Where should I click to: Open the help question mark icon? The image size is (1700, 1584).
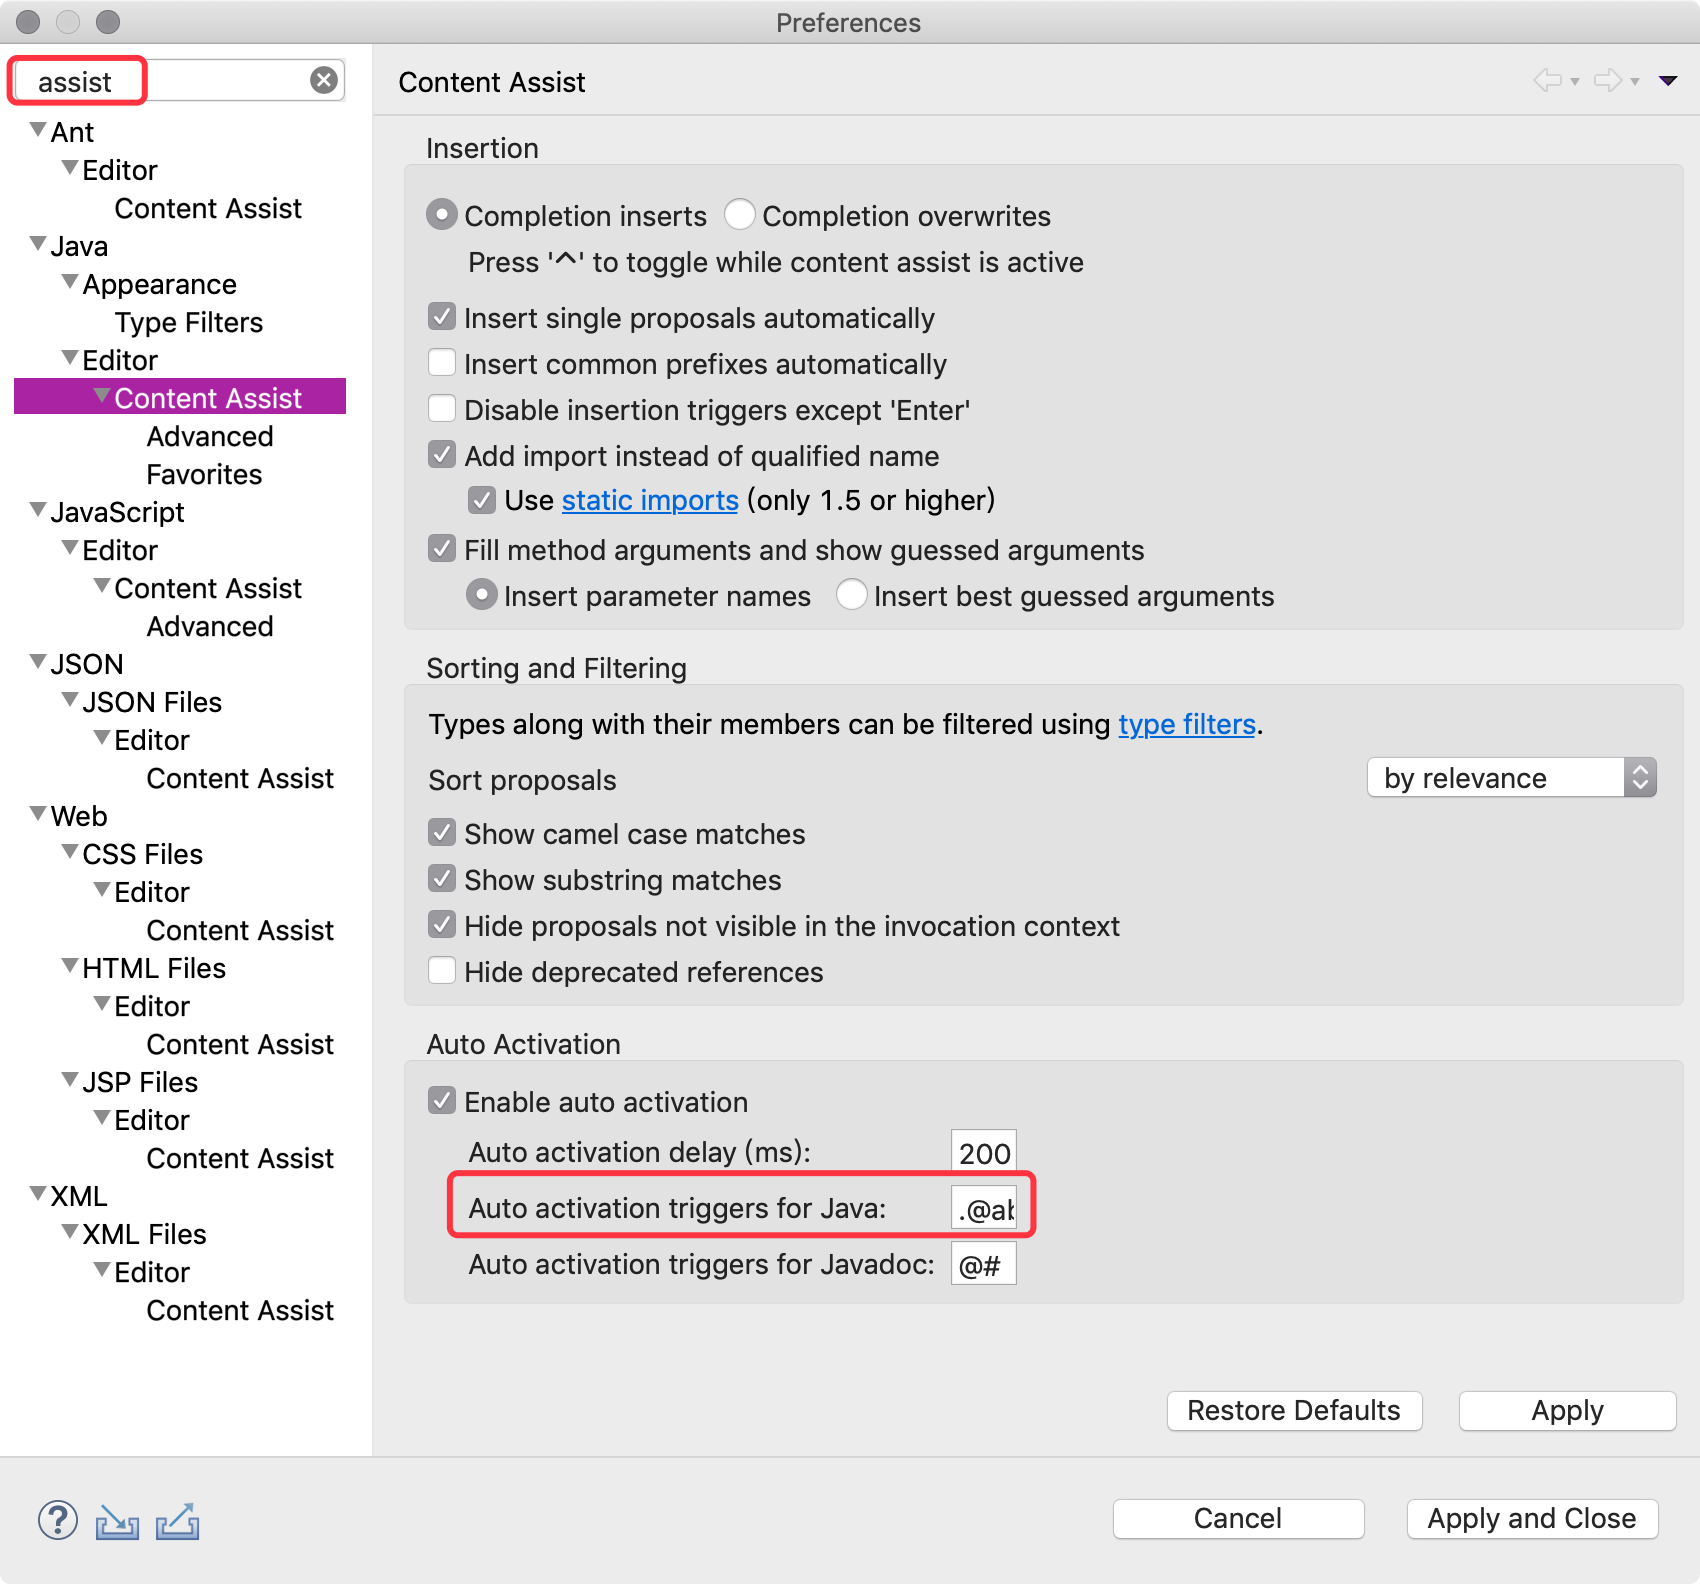pyautogui.click(x=58, y=1520)
